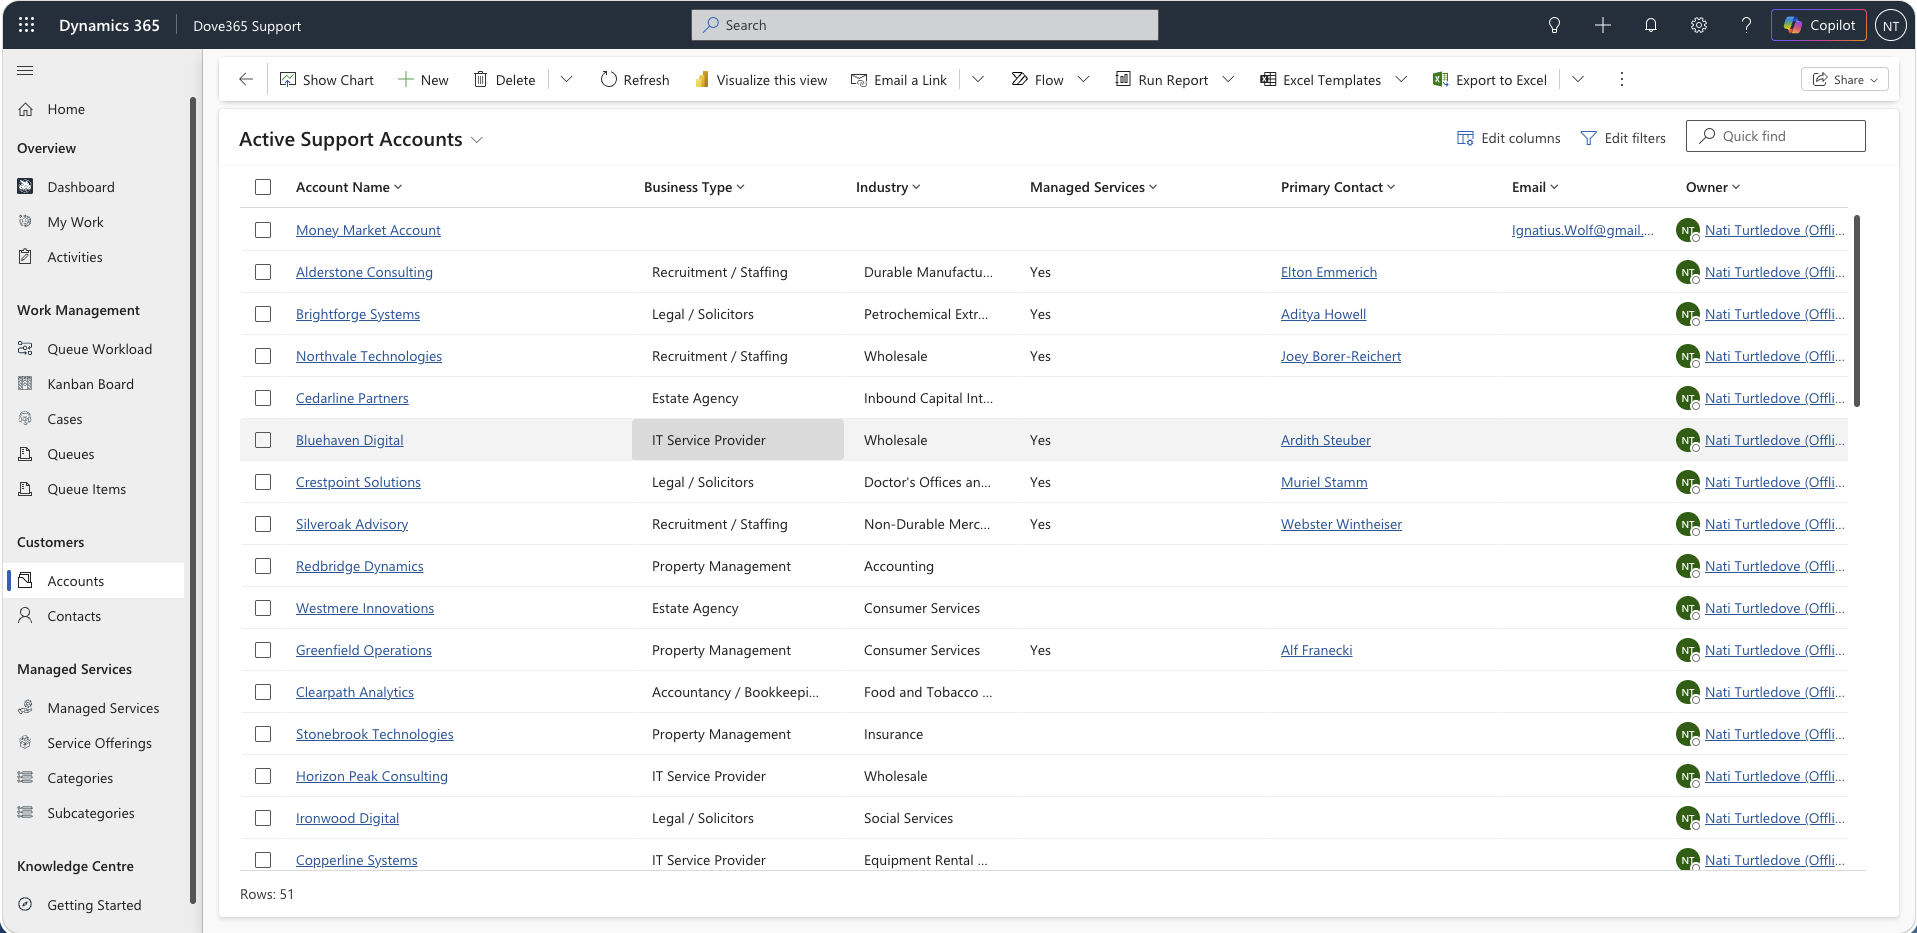Open Cases in the sidebar
Image resolution: width=1917 pixels, height=933 pixels.
pyautogui.click(x=95, y=419)
